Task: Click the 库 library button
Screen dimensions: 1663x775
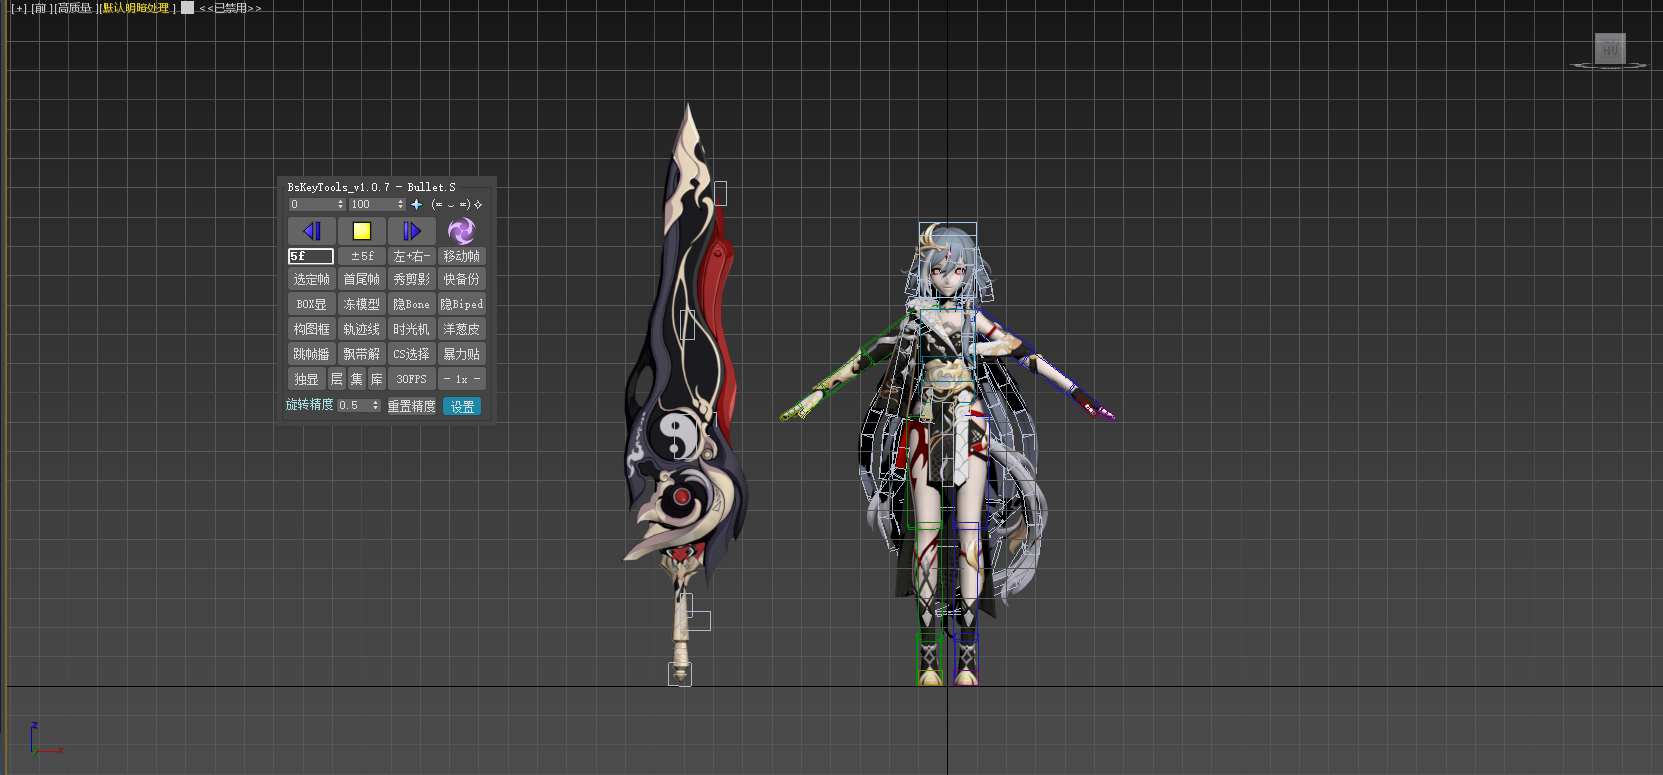Action: coord(377,379)
